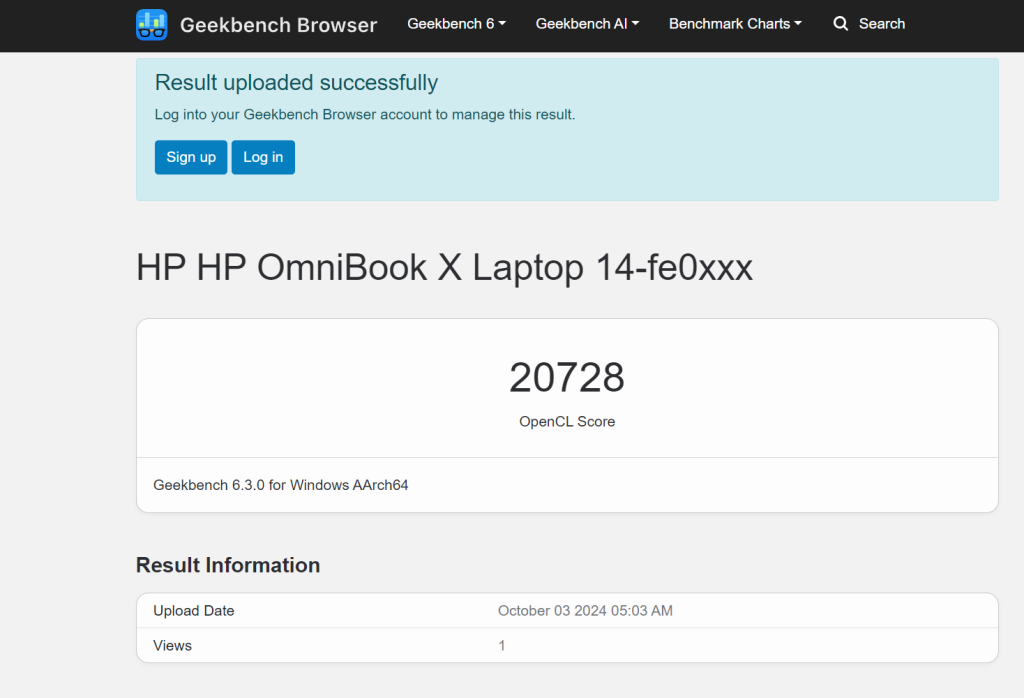Select the Views count value
This screenshot has width=1024, height=698.
click(501, 645)
